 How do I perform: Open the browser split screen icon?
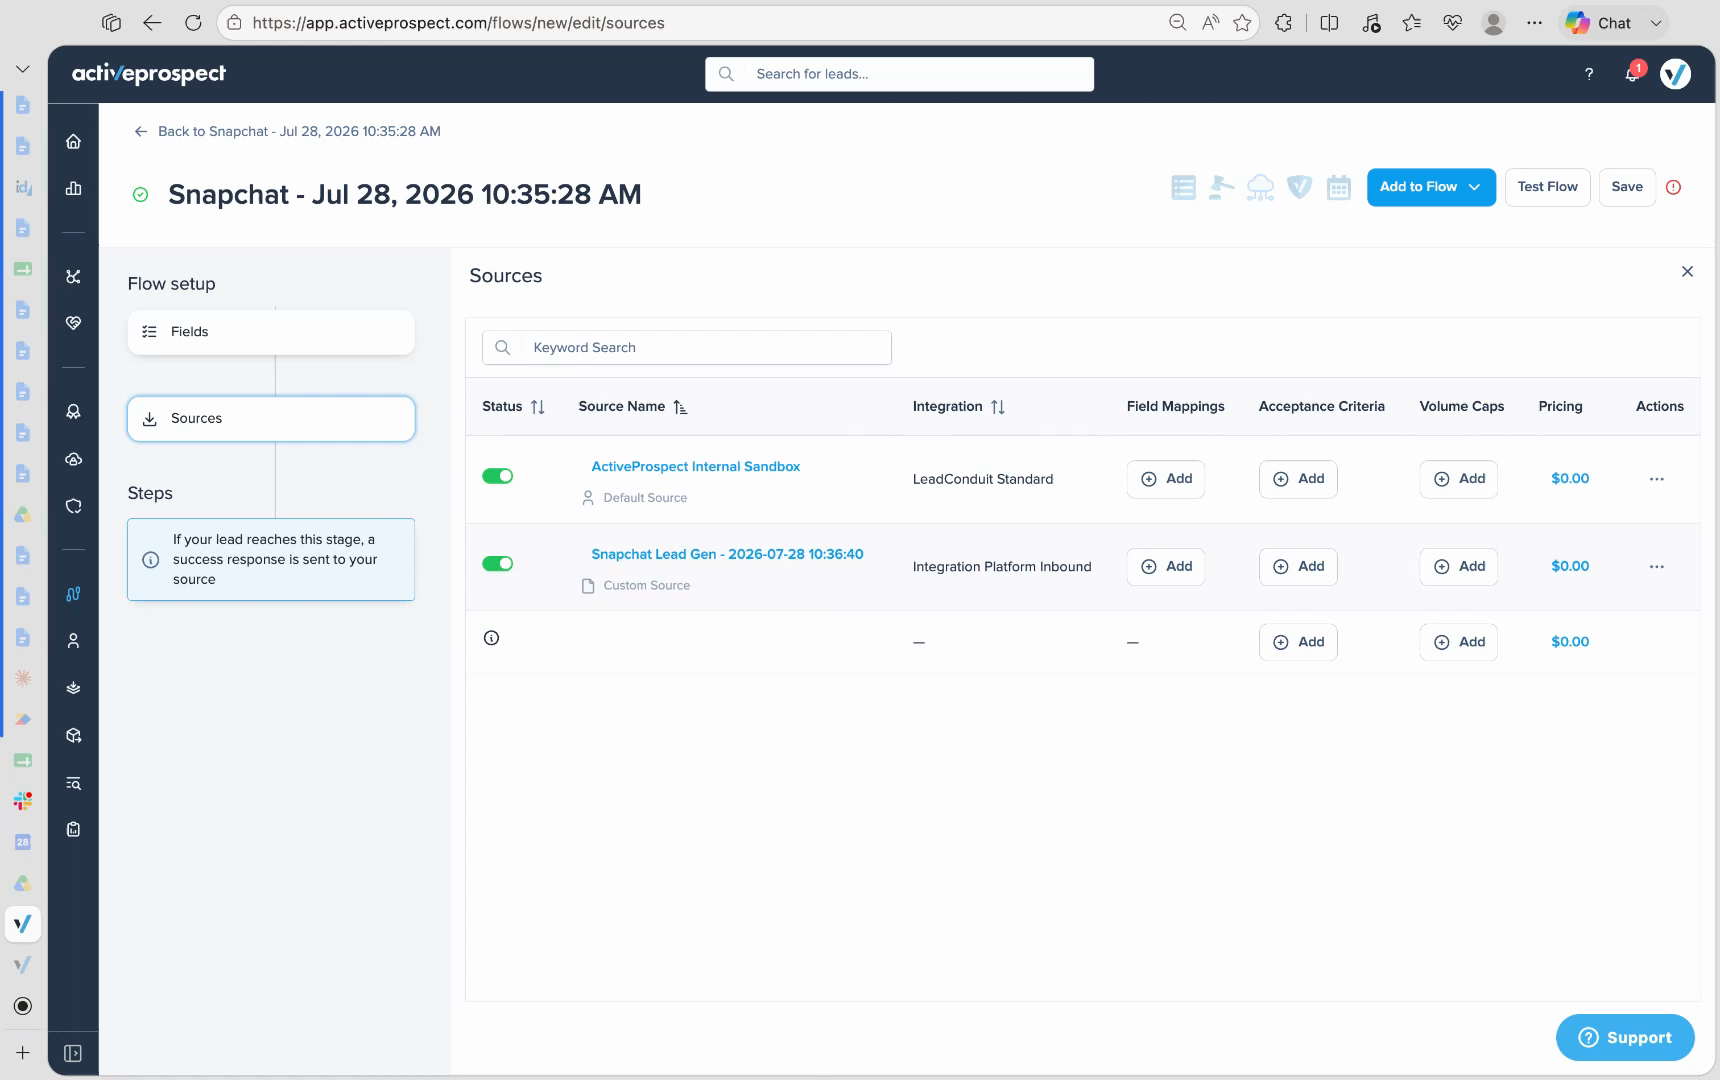coord(1329,22)
